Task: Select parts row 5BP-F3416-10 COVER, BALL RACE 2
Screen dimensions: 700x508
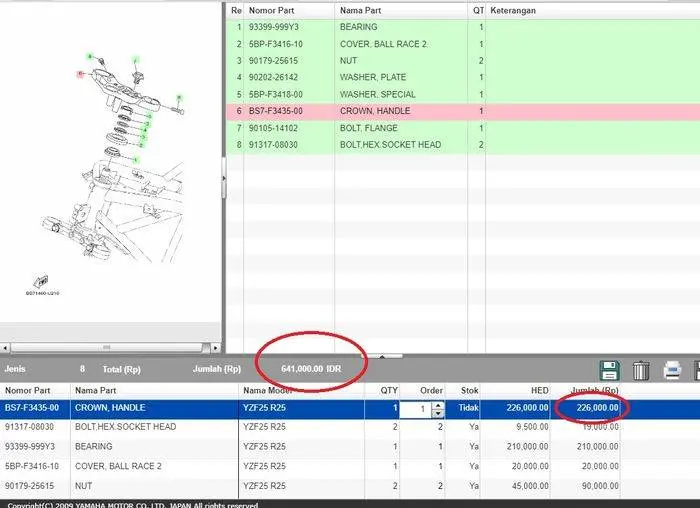Action: point(463,44)
